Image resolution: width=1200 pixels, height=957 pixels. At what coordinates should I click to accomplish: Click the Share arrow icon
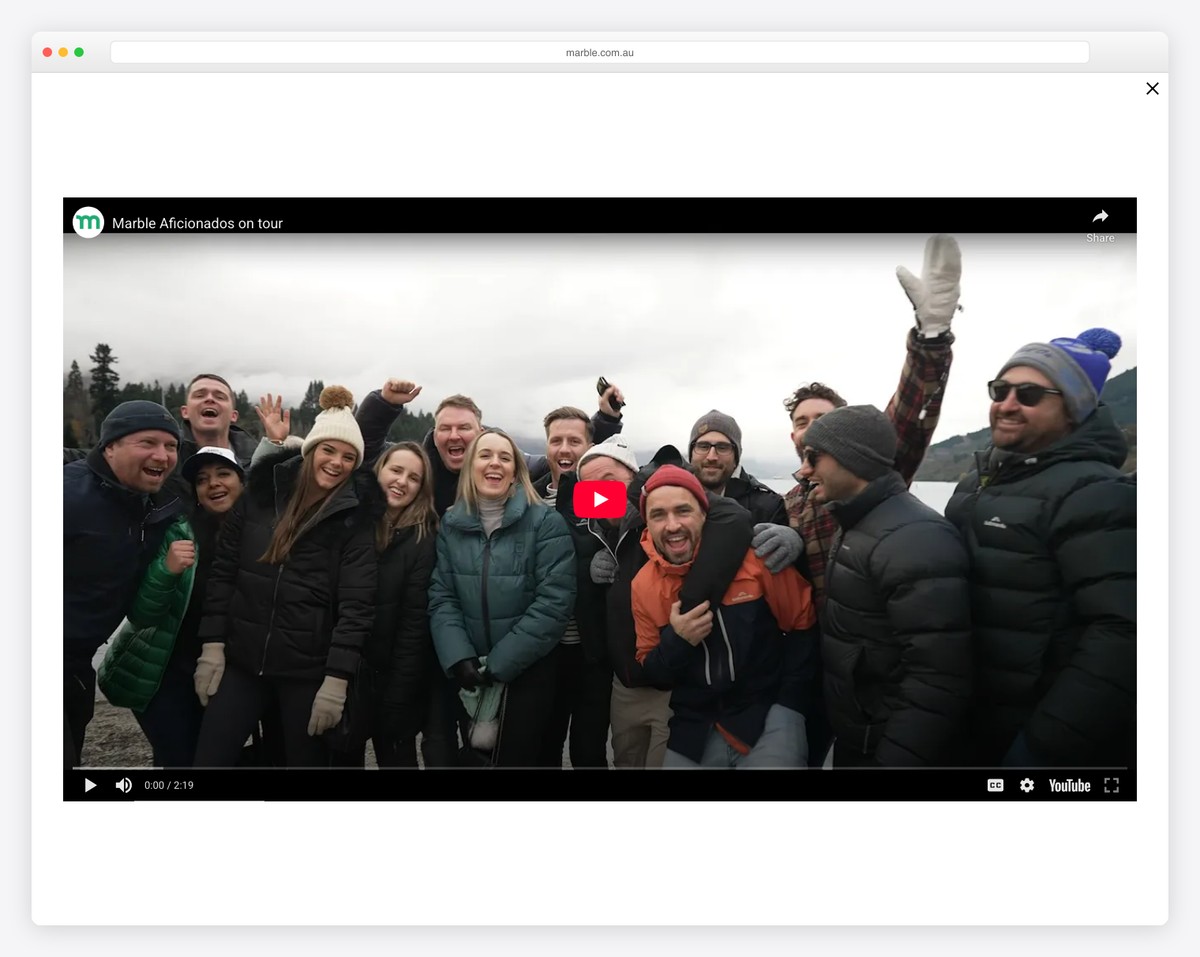[x=1100, y=217]
